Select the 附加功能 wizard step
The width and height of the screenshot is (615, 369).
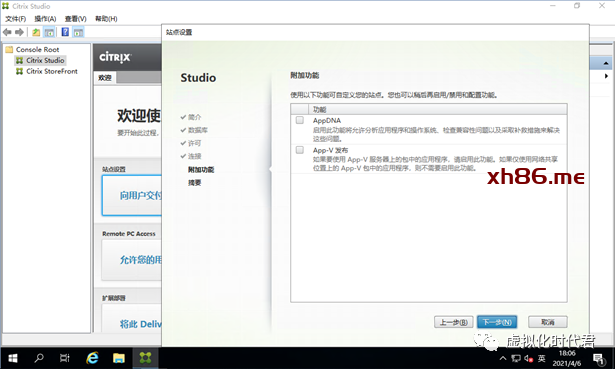201,169
